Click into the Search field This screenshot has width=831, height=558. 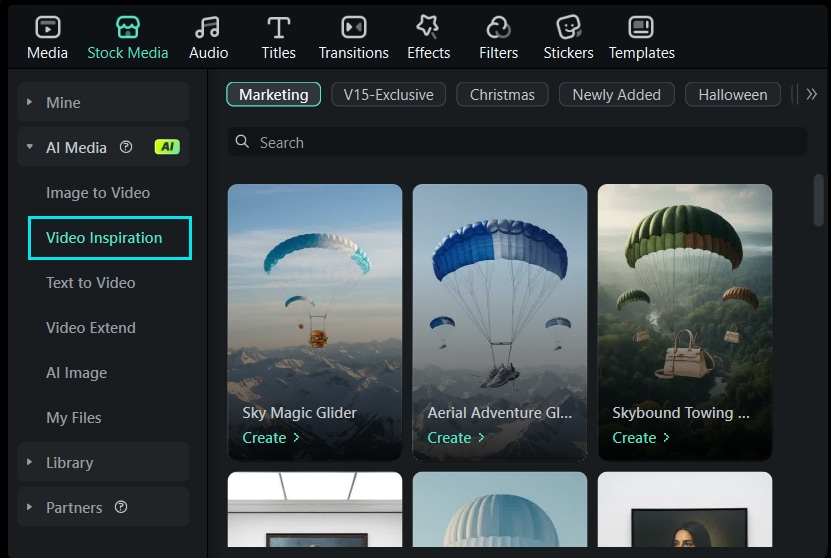(x=517, y=142)
